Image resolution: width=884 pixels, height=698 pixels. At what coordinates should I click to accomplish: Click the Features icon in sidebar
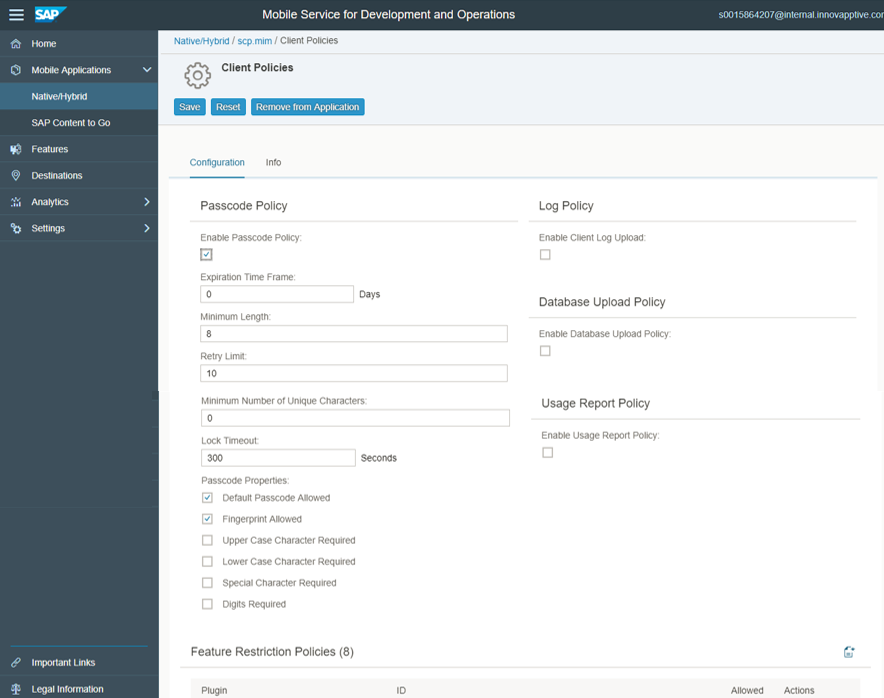point(16,149)
